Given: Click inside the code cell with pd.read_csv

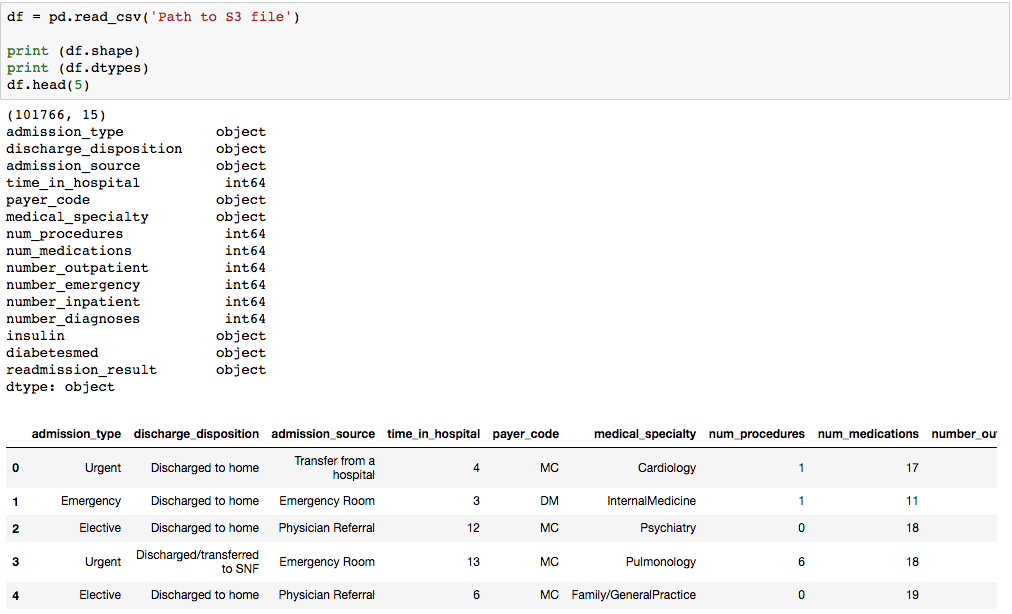Looking at the screenshot, I should point(505,50).
